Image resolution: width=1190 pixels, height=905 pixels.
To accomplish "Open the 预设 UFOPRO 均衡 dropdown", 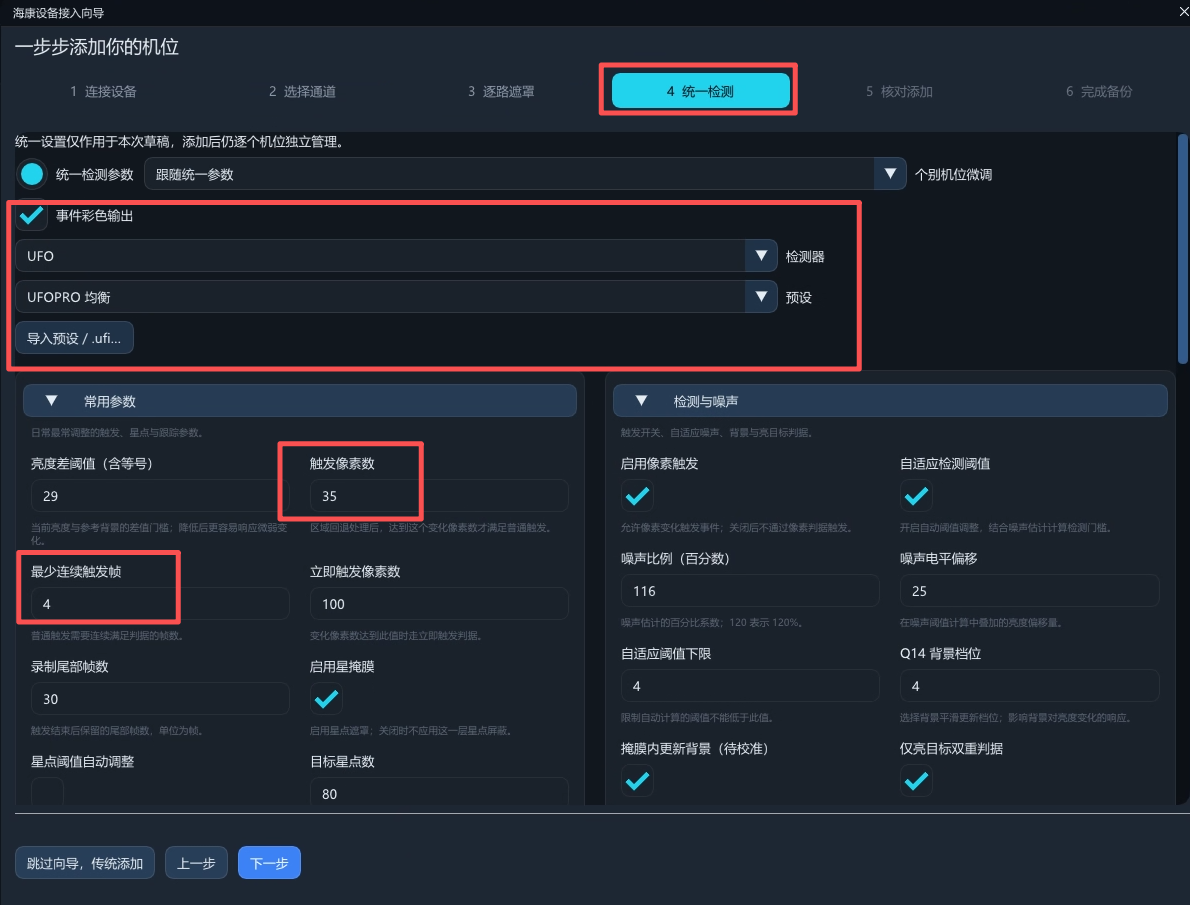I will coord(396,297).
